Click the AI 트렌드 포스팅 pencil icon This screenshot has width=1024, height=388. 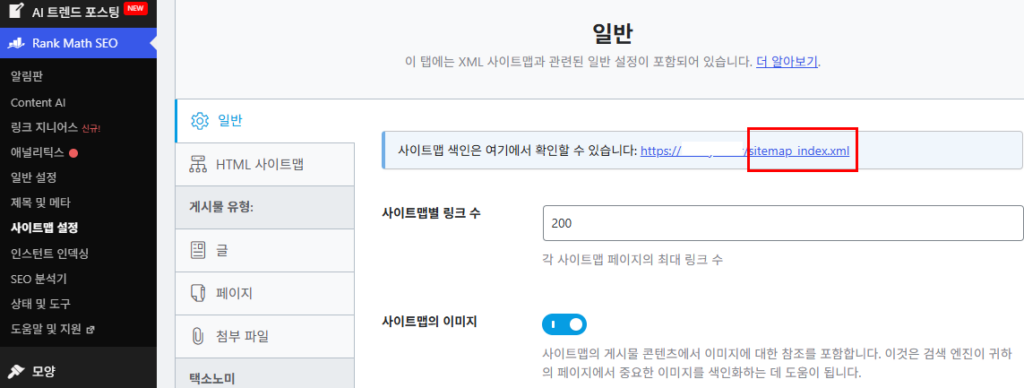tap(16, 10)
